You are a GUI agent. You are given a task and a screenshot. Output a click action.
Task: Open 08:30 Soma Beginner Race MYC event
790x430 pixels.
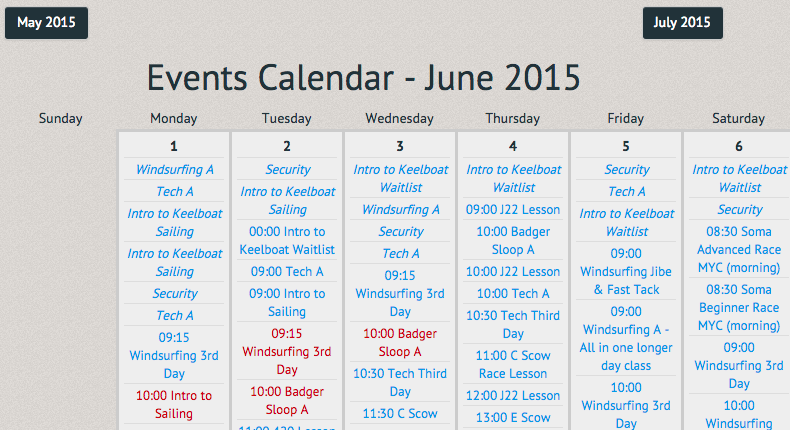pos(739,308)
